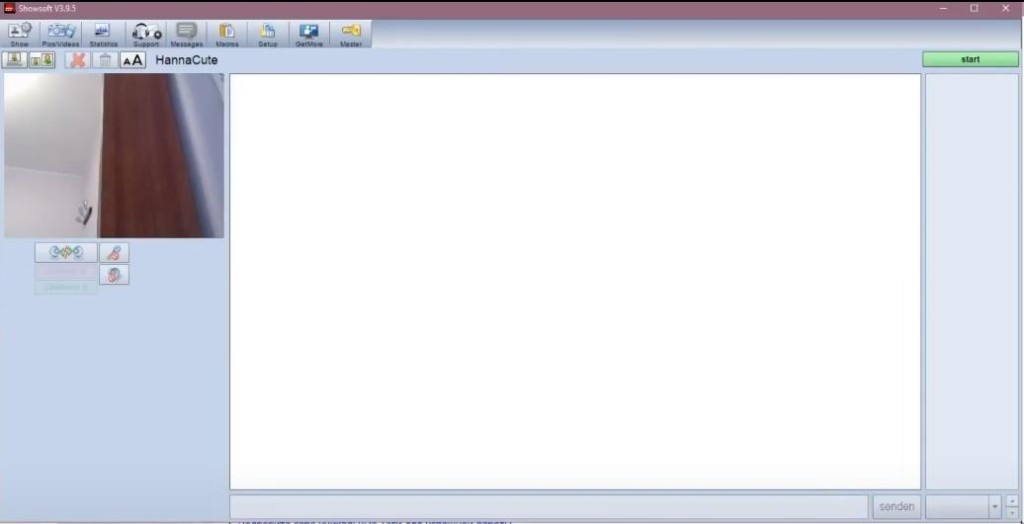Open the Show toolbar section
The image size is (1024, 524).
20,34
